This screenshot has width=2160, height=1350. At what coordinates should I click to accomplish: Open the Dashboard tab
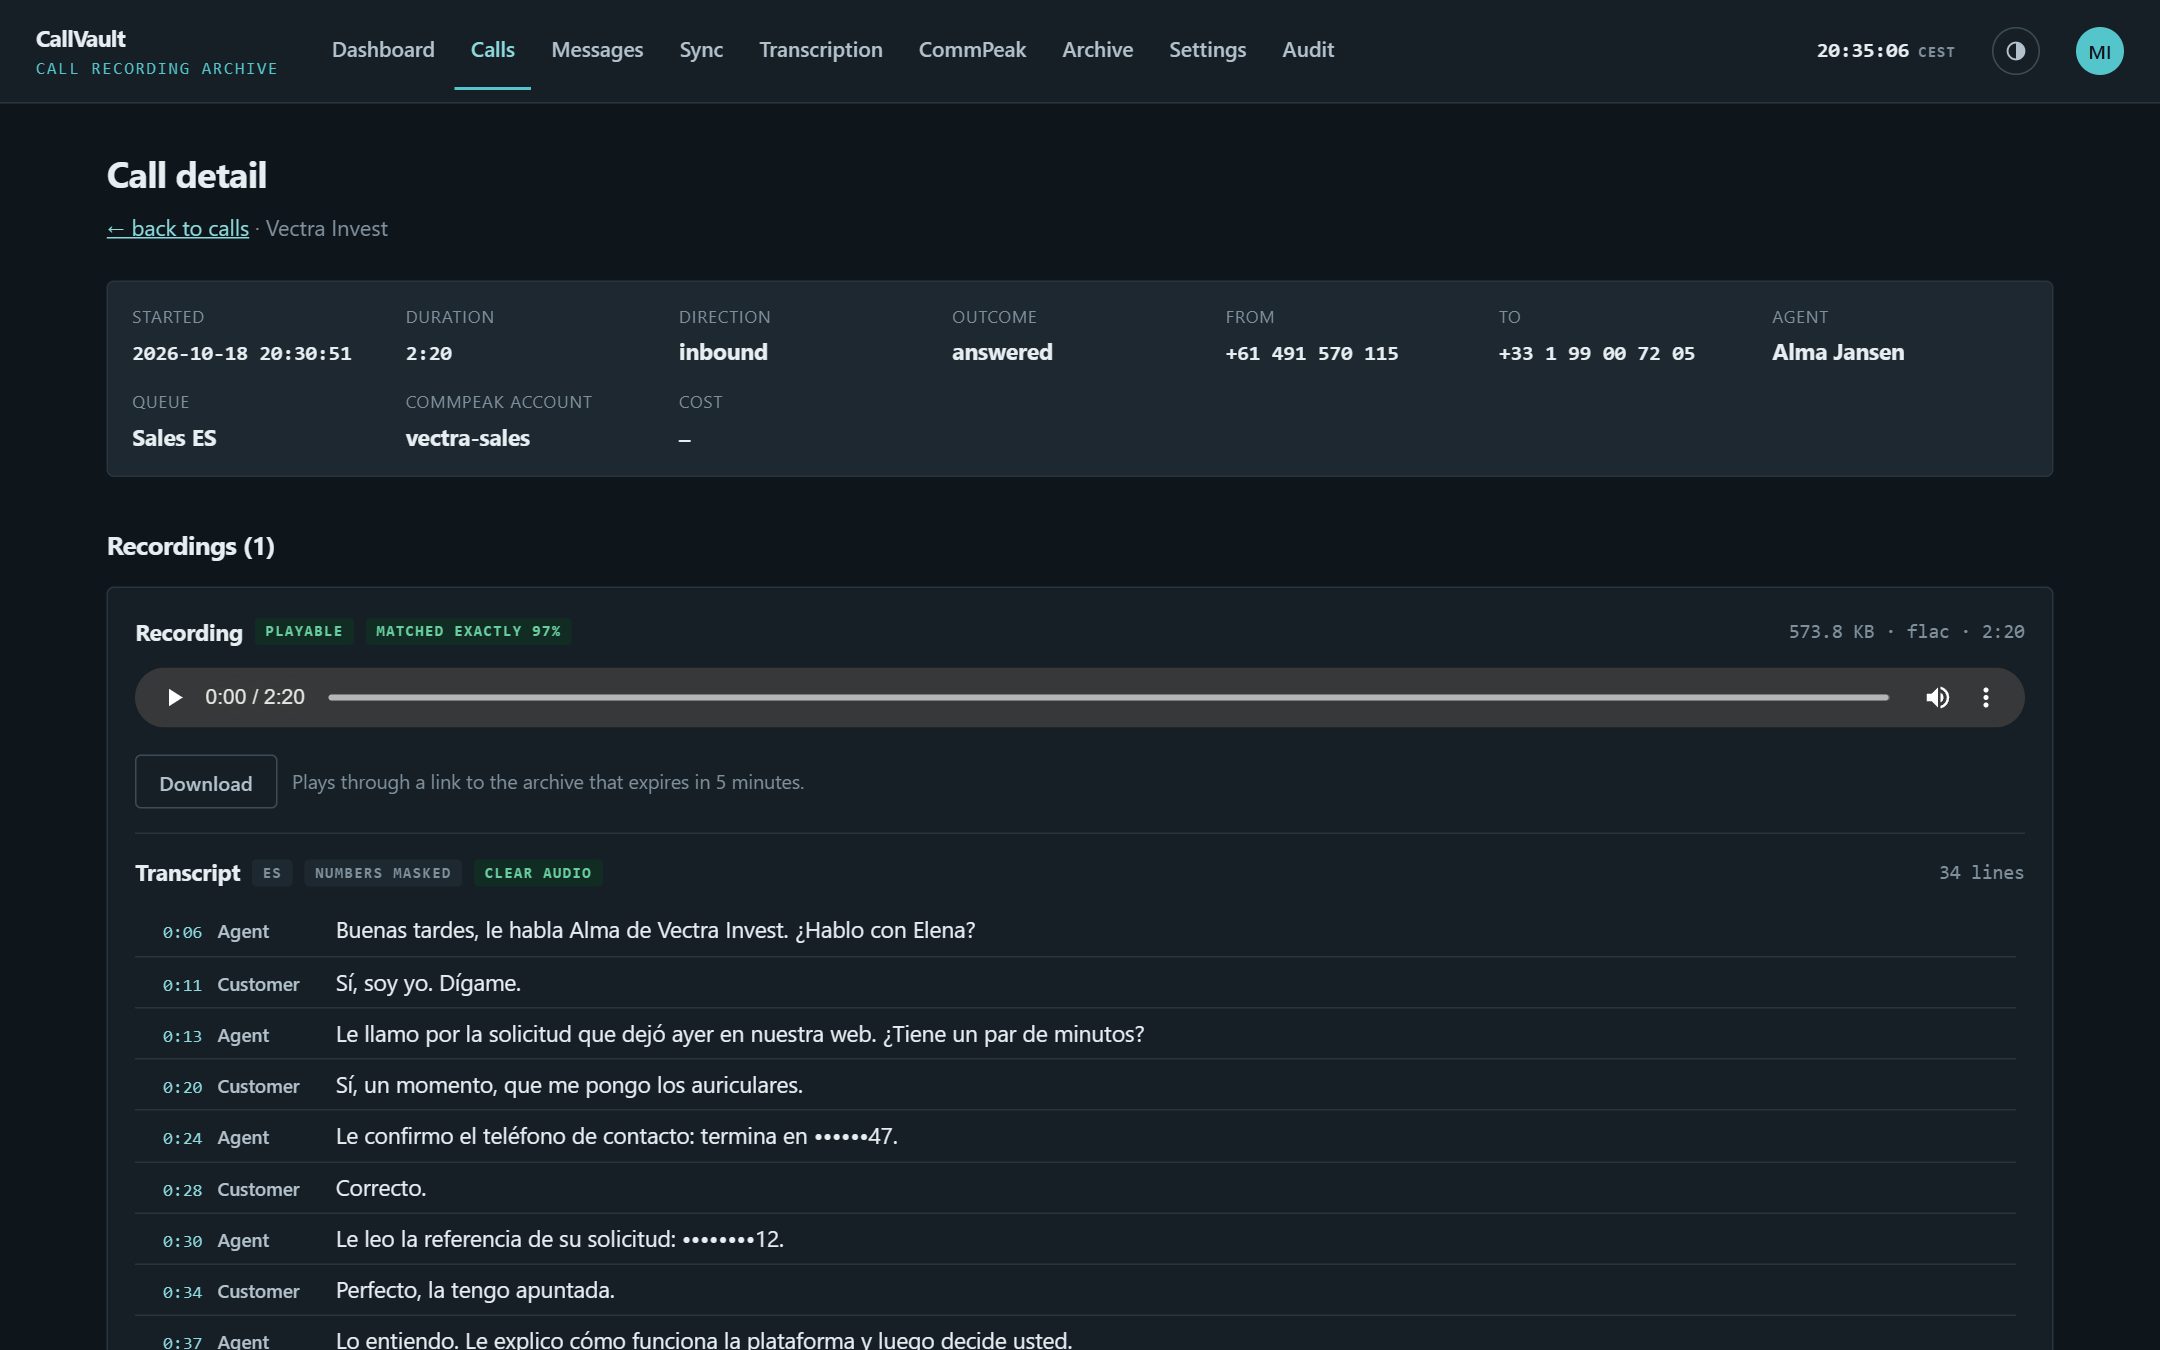click(x=383, y=50)
